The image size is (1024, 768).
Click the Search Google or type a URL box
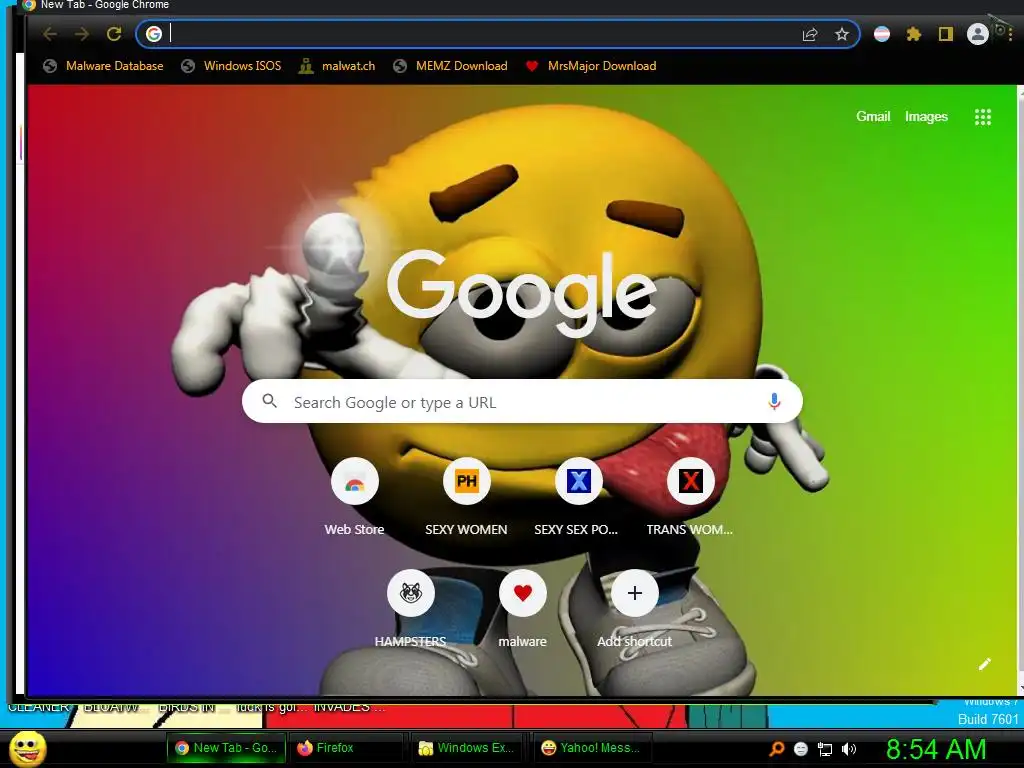coord(522,402)
